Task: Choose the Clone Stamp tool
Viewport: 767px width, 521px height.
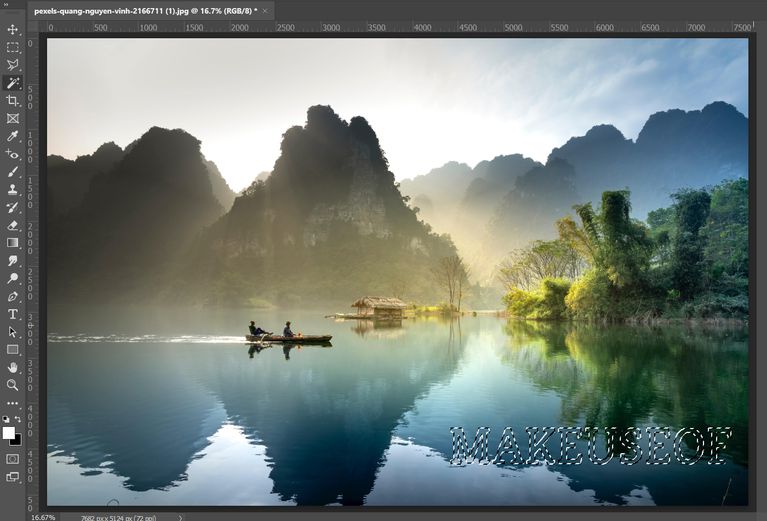Action: (x=13, y=189)
